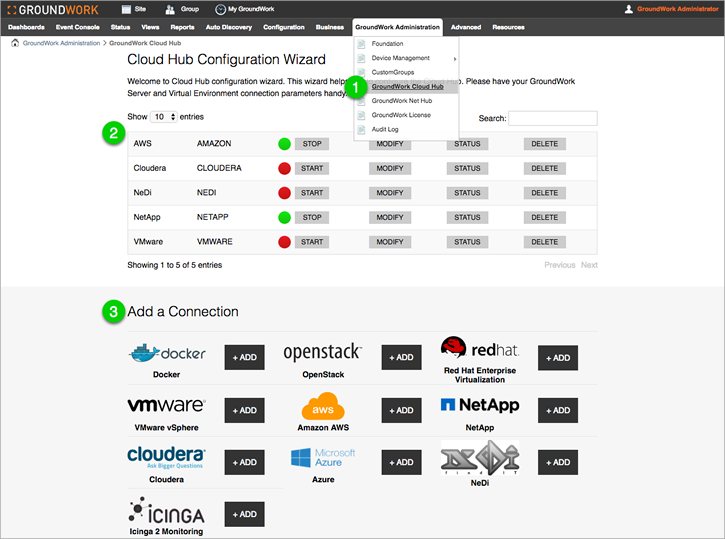
Task: Open the Auto Discovery menu
Action: pyautogui.click(x=229, y=27)
